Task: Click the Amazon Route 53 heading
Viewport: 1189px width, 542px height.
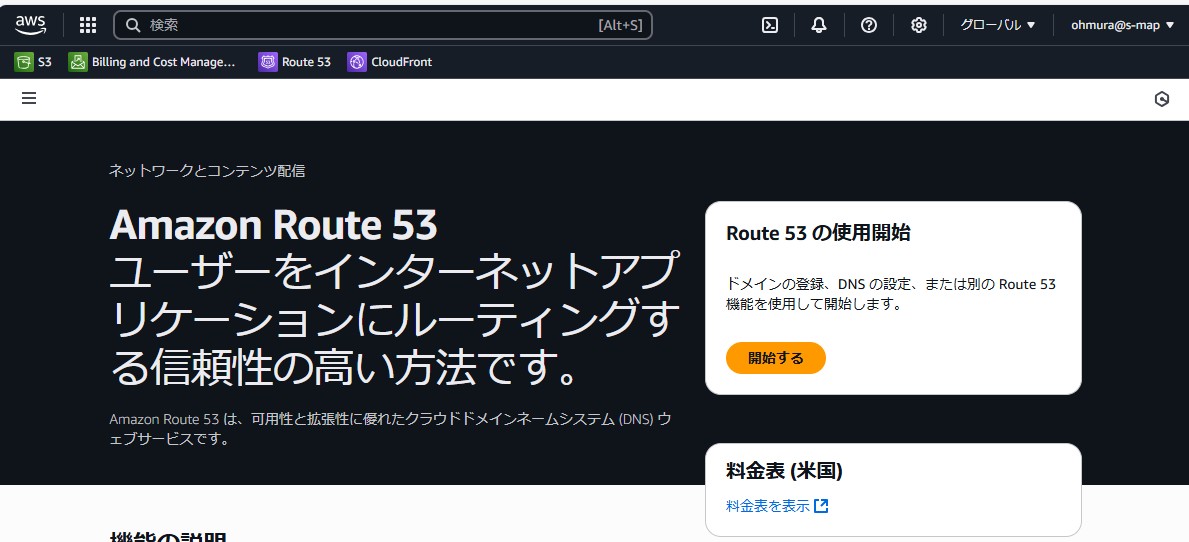Action: pos(274,225)
